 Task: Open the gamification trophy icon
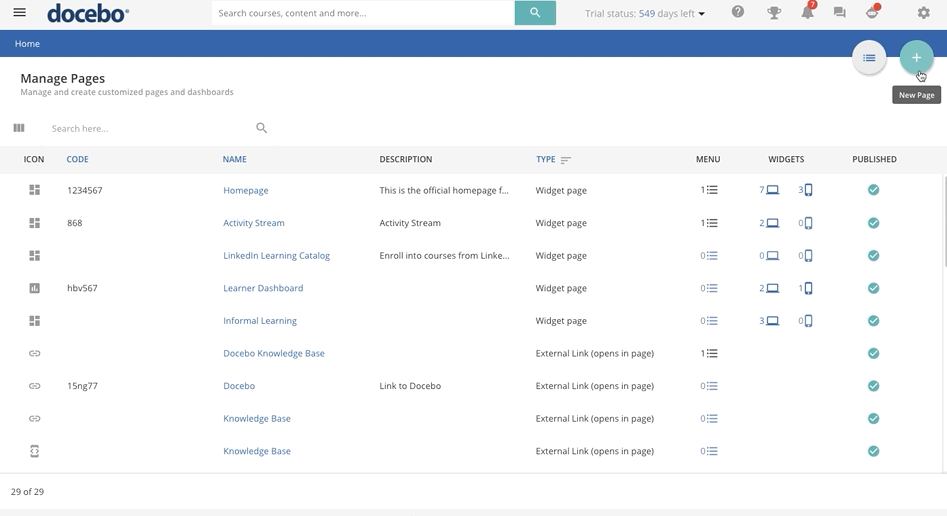tap(774, 13)
